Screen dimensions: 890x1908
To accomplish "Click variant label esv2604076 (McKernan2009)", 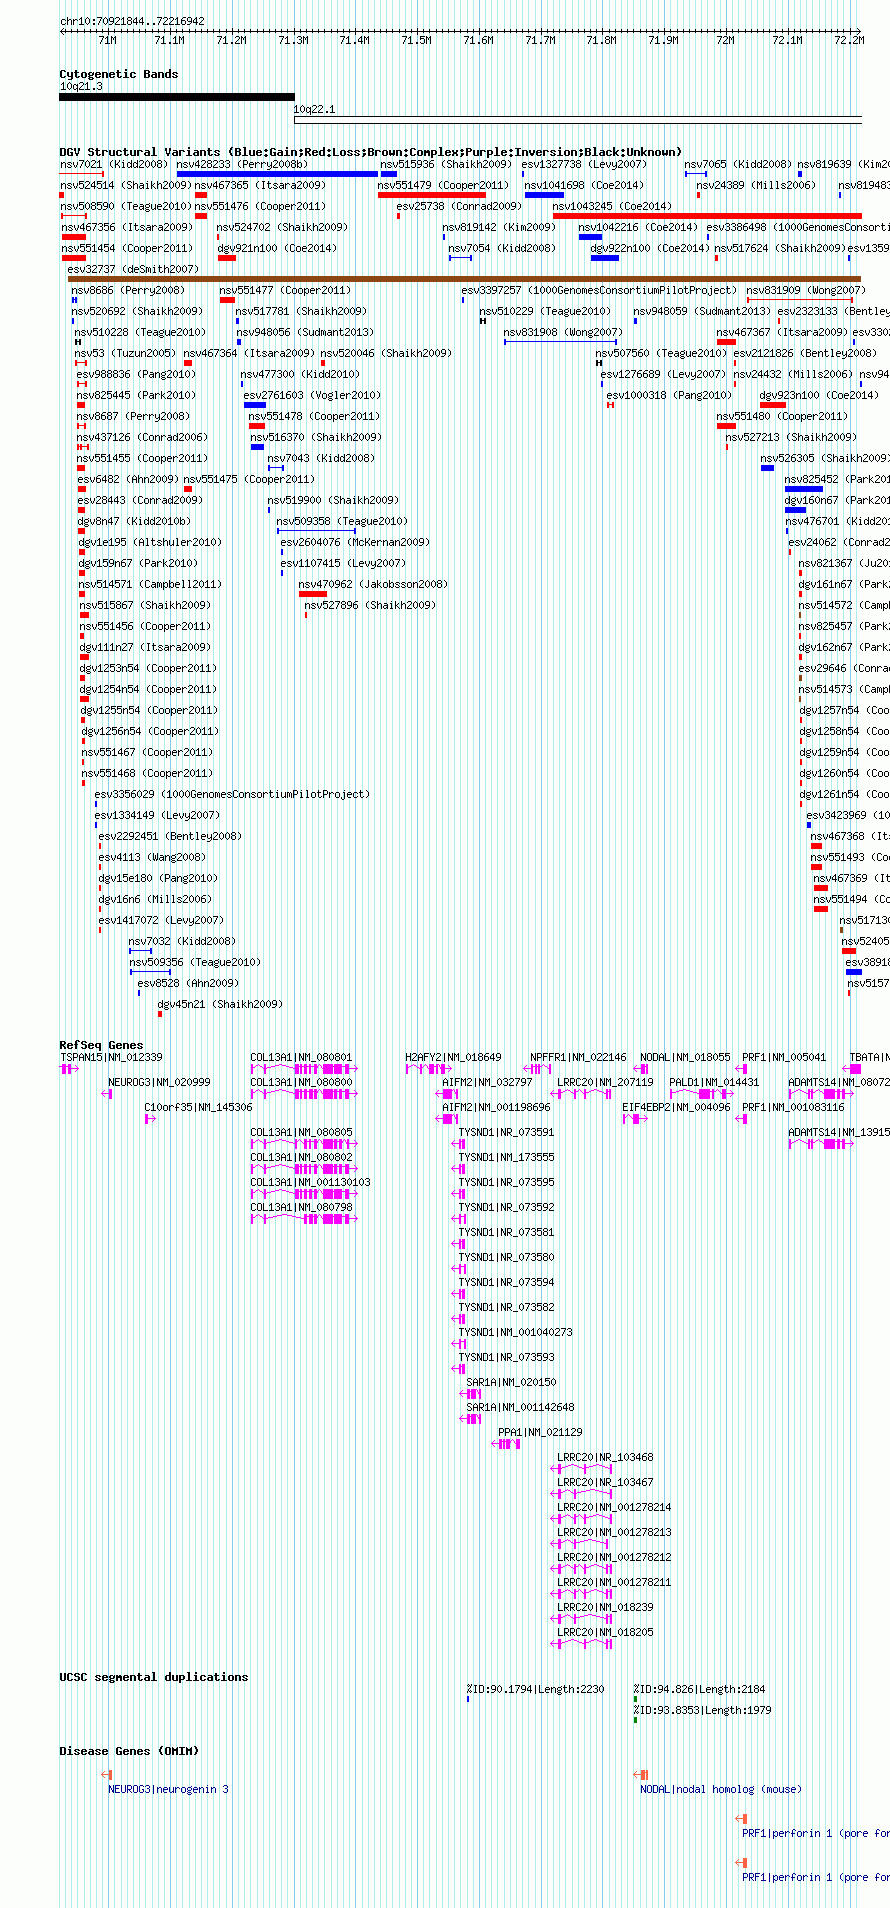I will click(x=355, y=542).
